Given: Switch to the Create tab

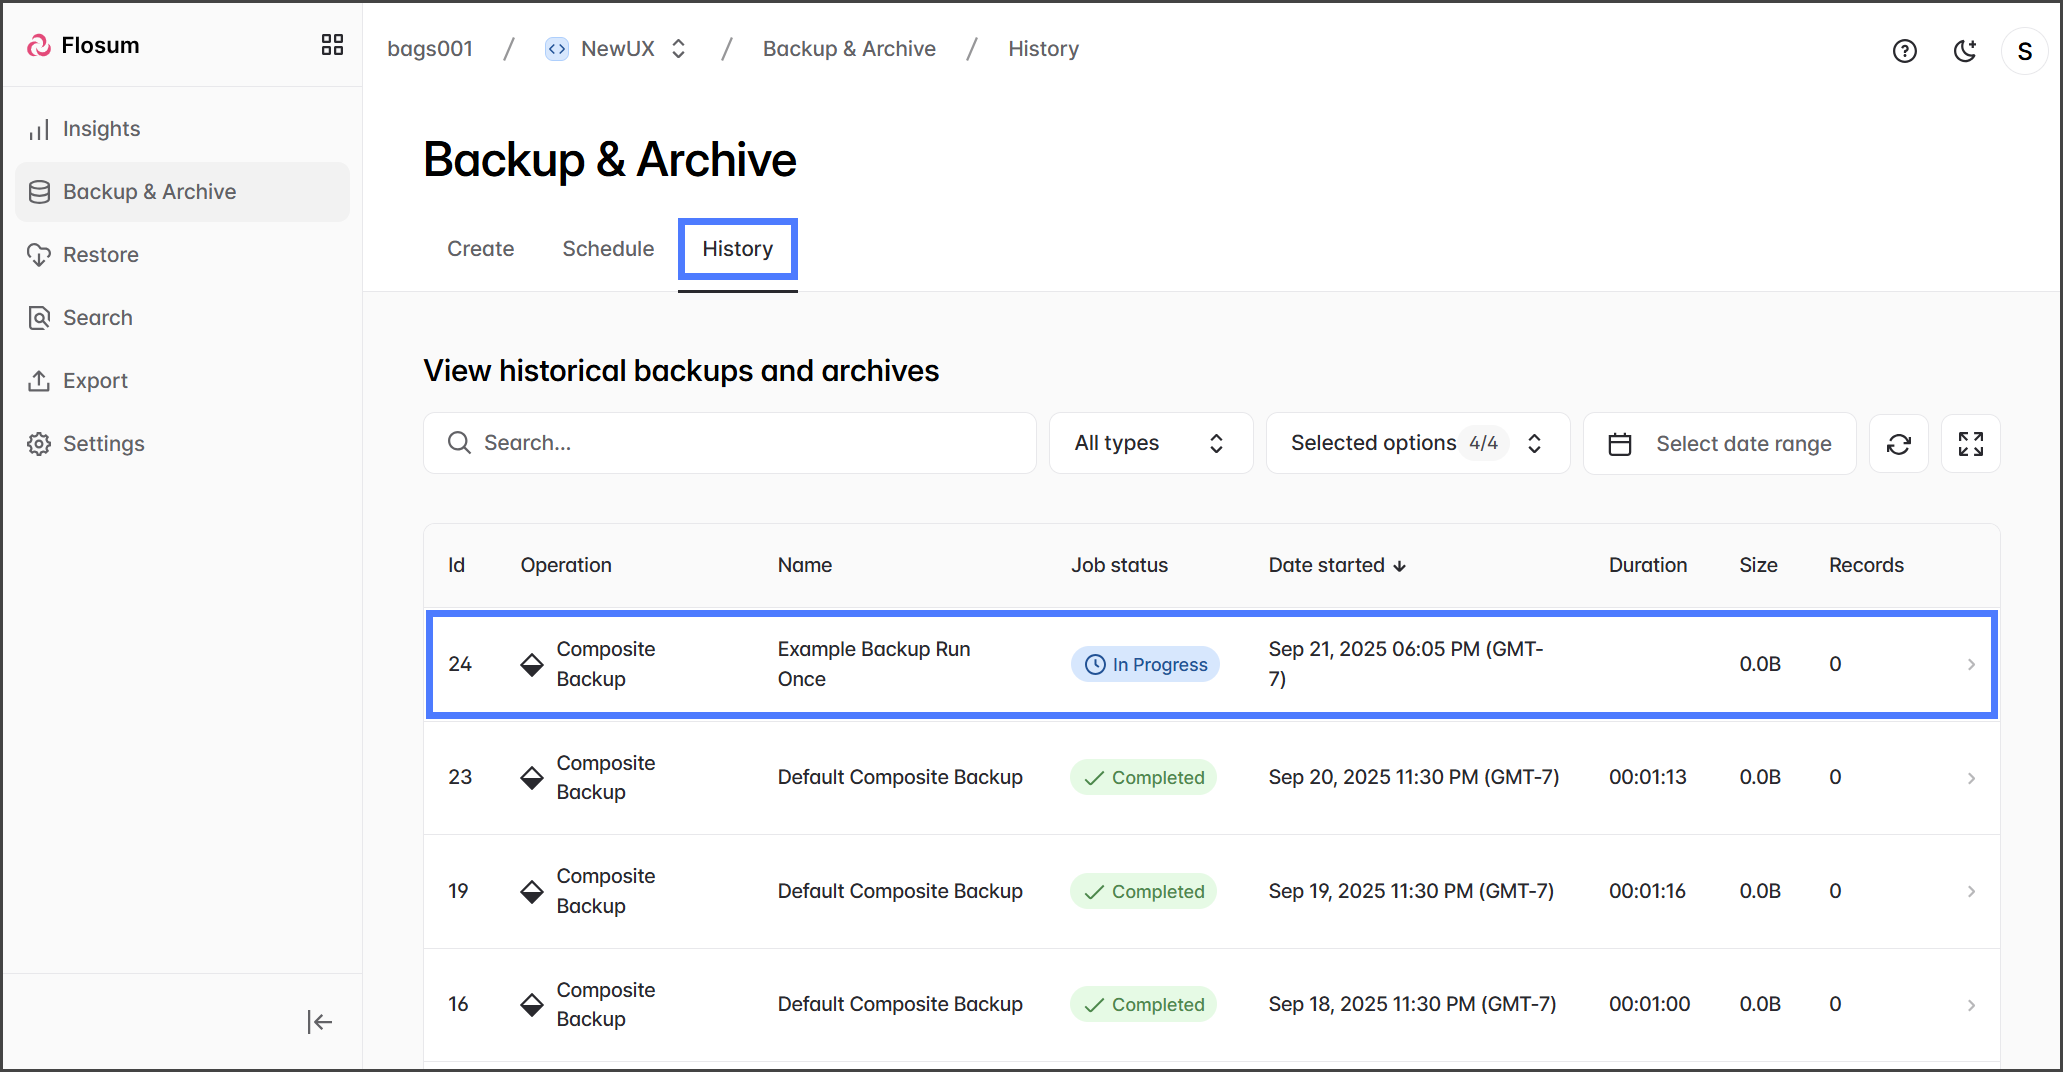Looking at the screenshot, I should tap(480, 249).
